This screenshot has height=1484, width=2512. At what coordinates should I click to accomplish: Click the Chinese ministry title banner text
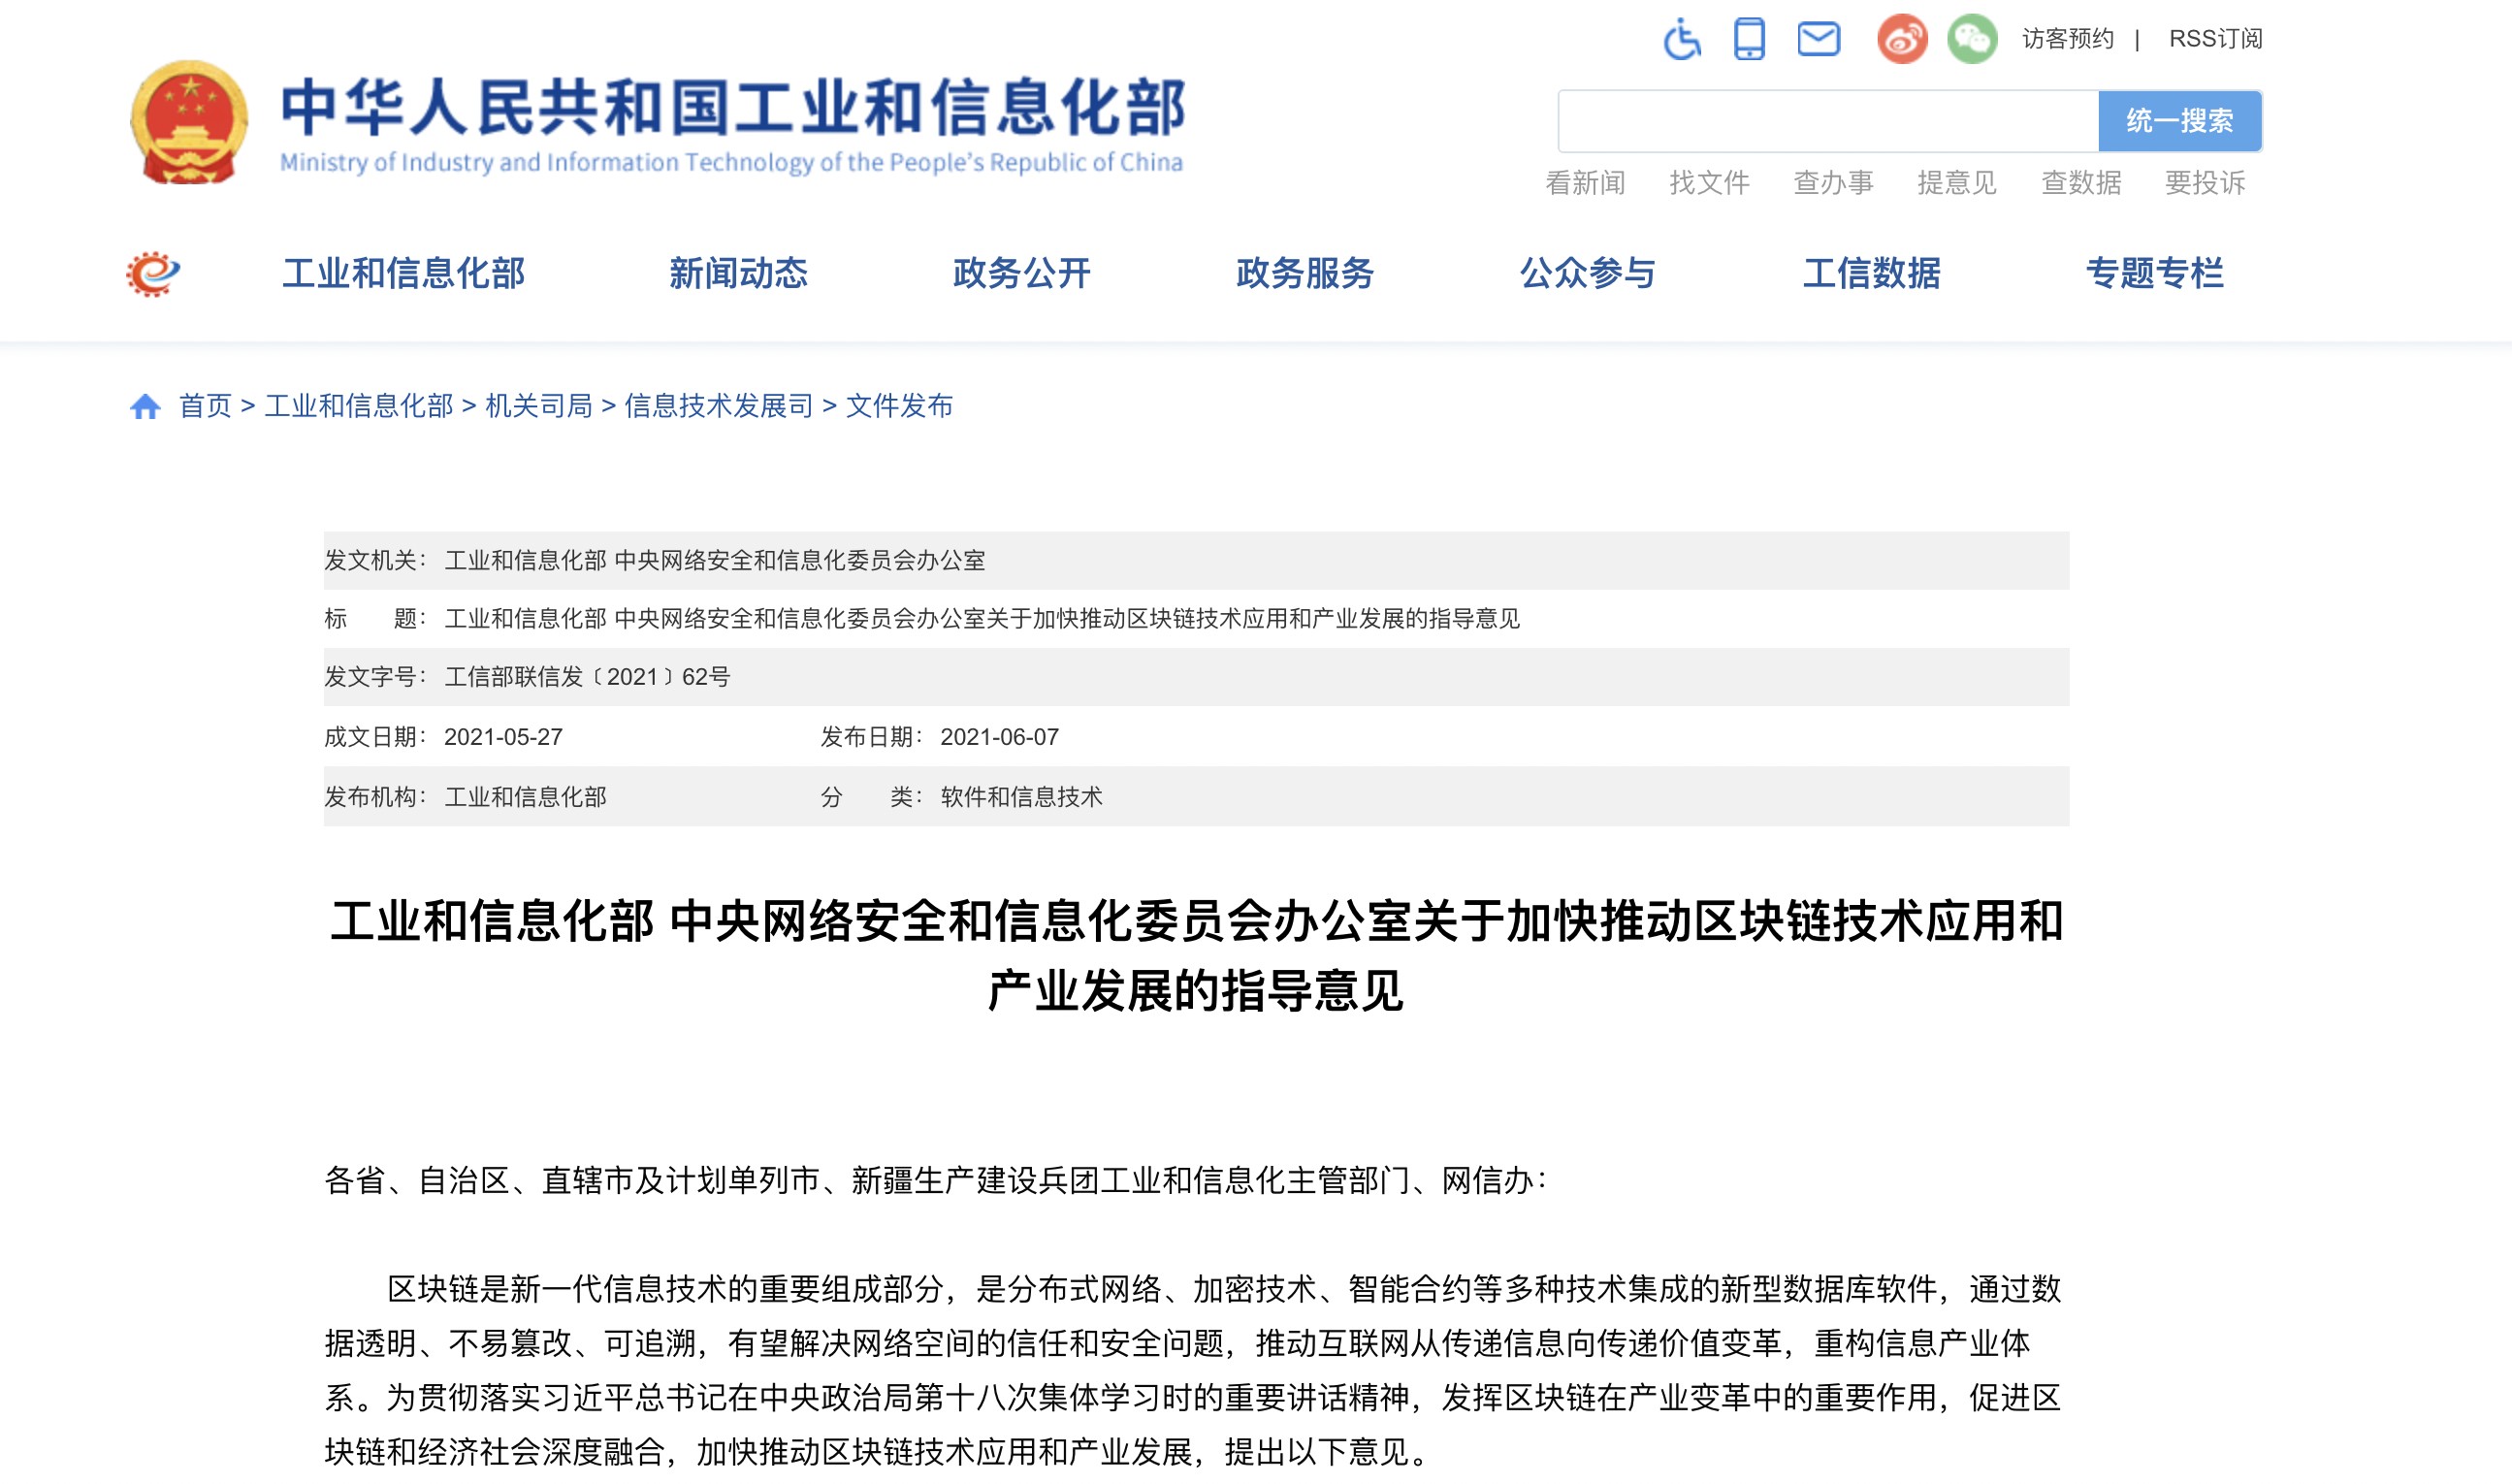(733, 107)
